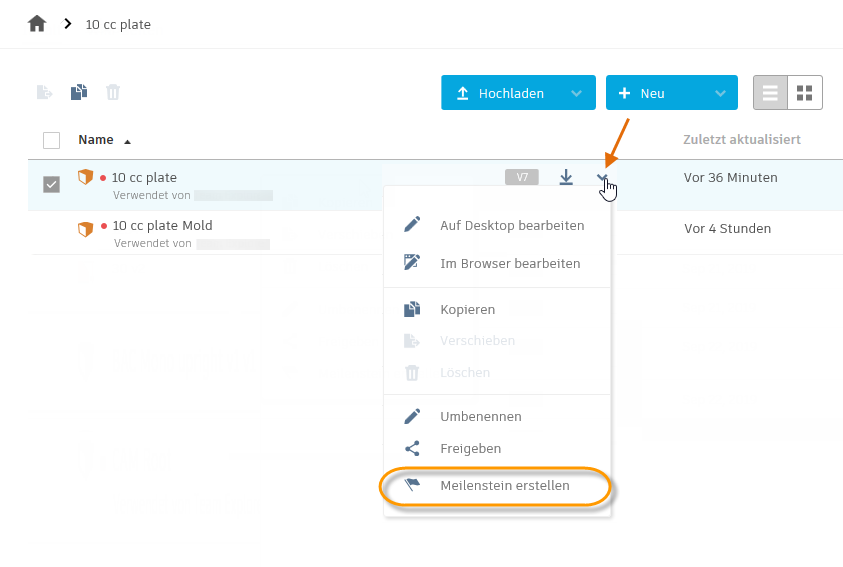The width and height of the screenshot is (843, 567).
Task: Click the 10 cc plate Mold component icon
Action: pos(86,228)
